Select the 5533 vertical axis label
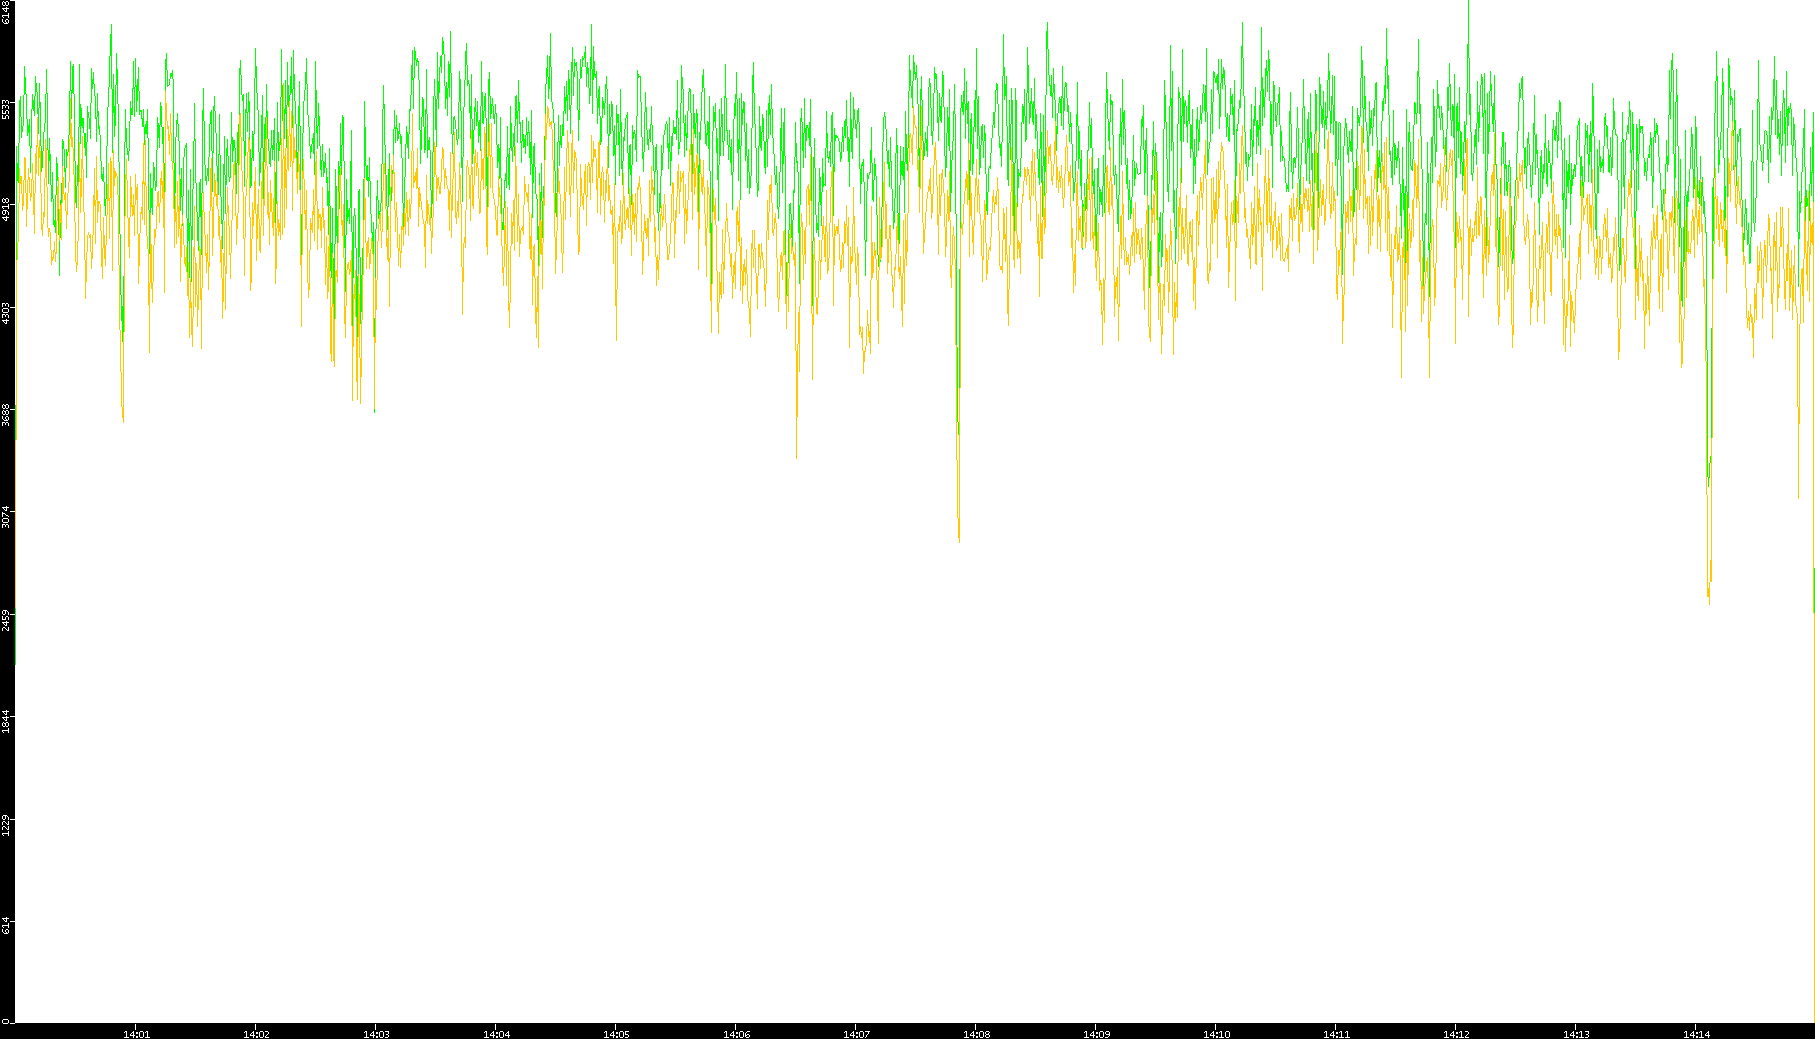This screenshot has height=1039, width=1815. coord(6,108)
